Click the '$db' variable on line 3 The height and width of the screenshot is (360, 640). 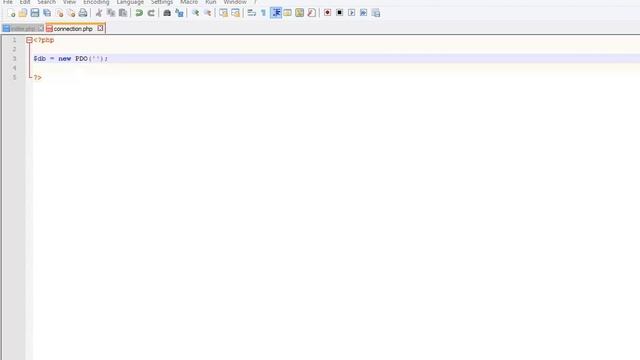click(40, 59)
